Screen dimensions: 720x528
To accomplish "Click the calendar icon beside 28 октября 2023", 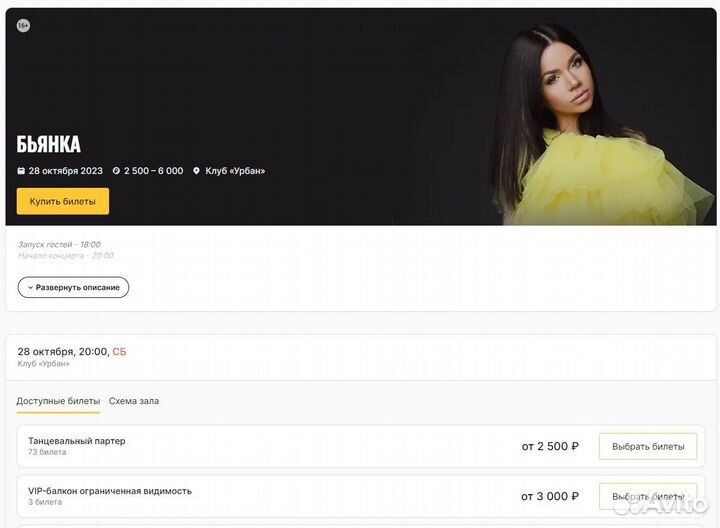I will 21,171.
